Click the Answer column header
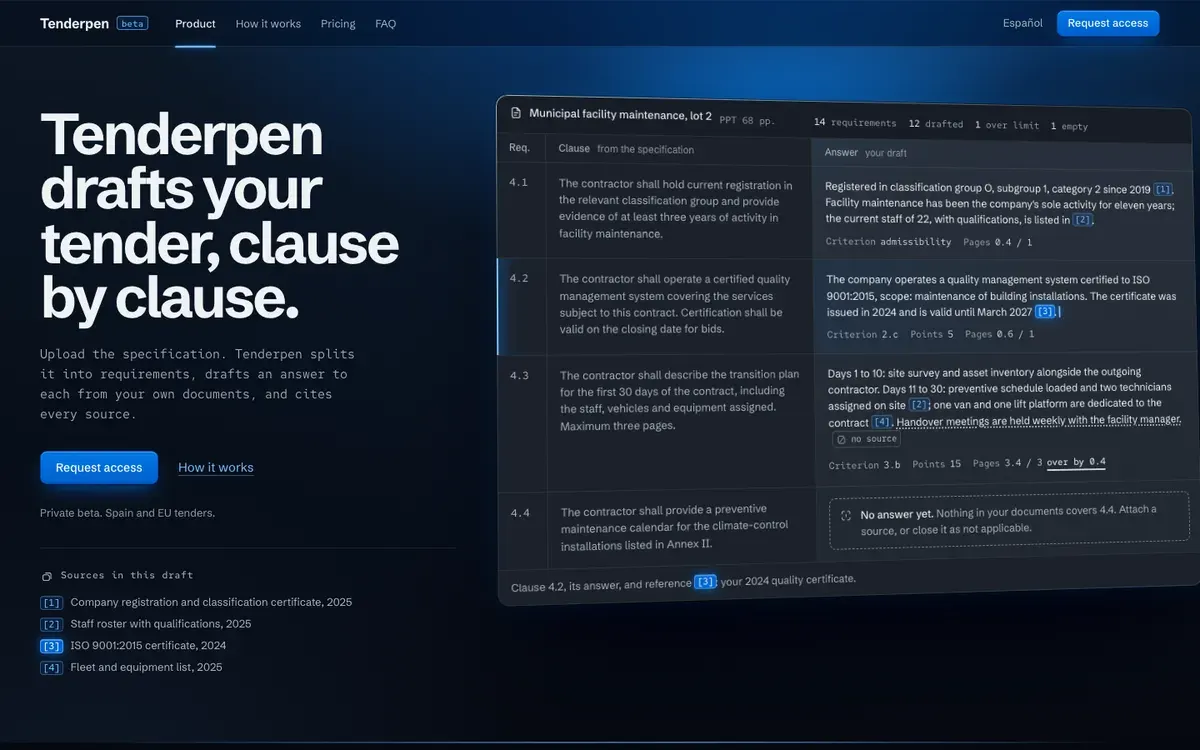The height and width of the screenshot is (750, 1200). coord(841,152)
